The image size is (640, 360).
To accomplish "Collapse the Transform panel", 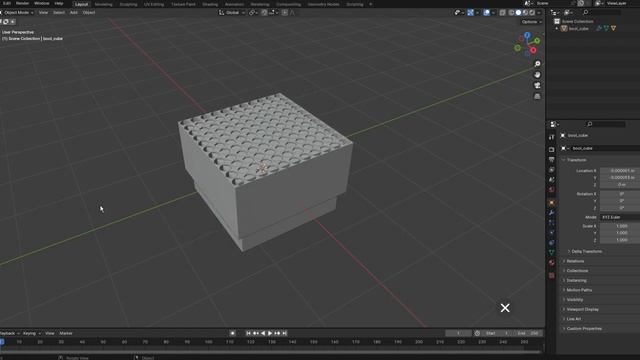I will tap(576, 160).
